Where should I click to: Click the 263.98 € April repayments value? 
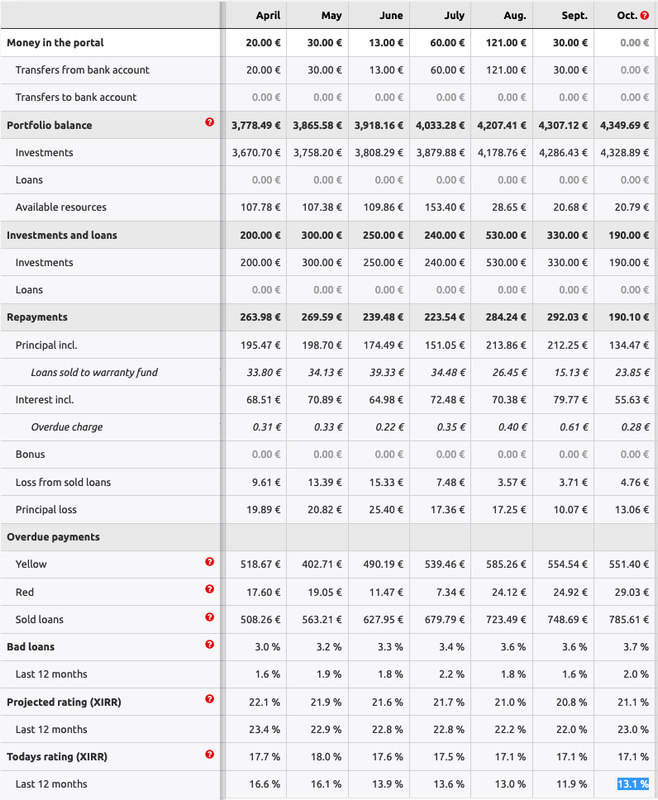[260, 317]
